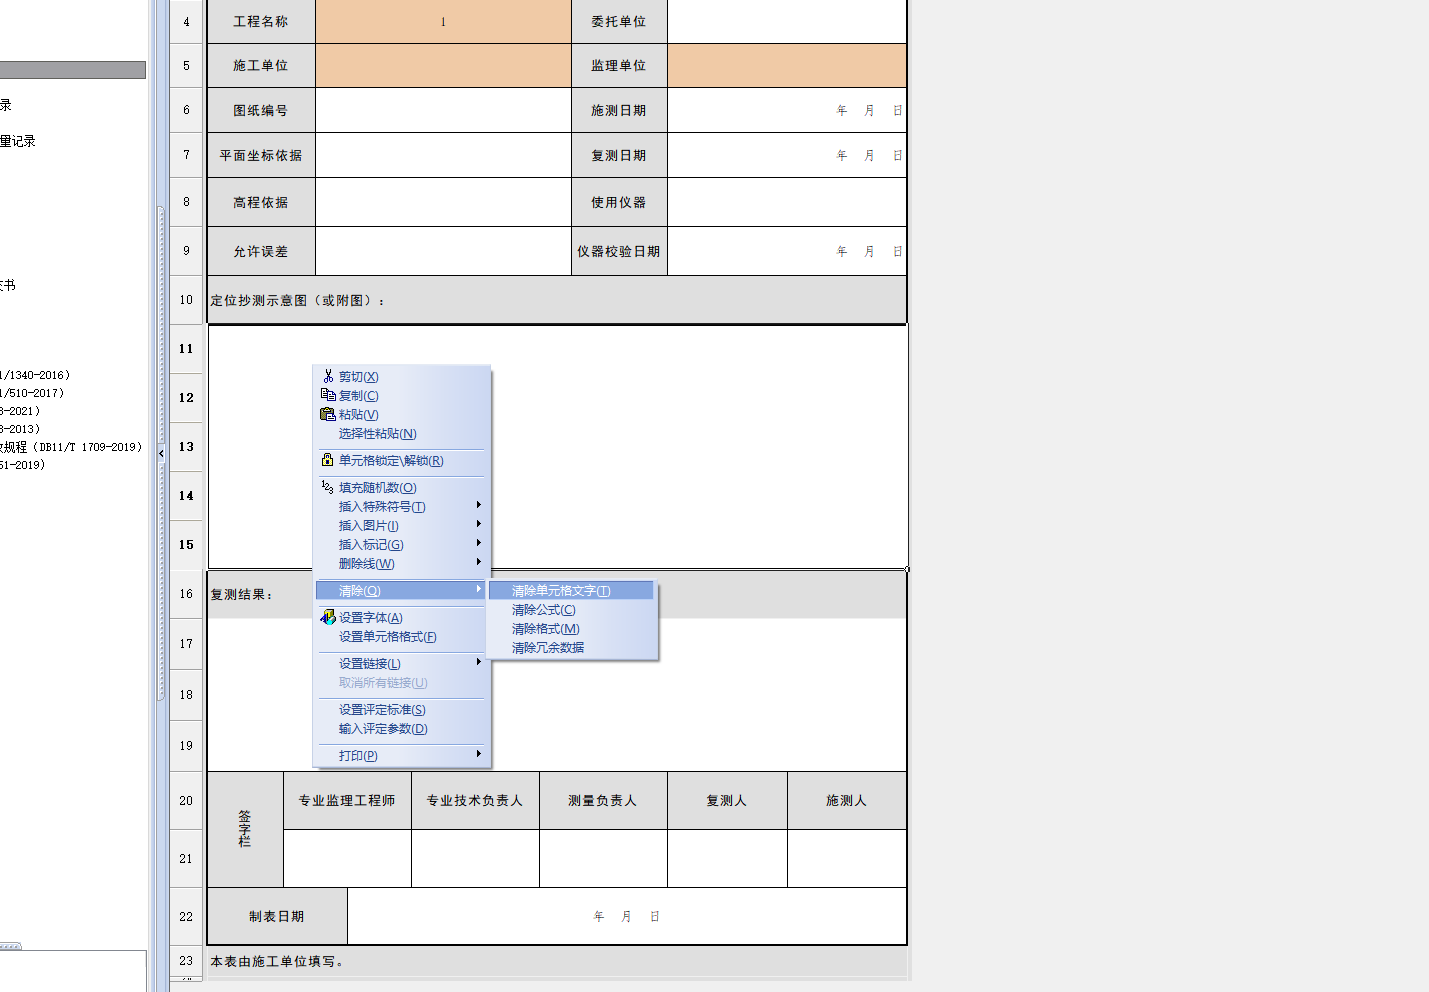Choose 选择性粘贴(N) from the context menu
The width and height of the screenshot is (1429, 992).
[x=377, y=434]
